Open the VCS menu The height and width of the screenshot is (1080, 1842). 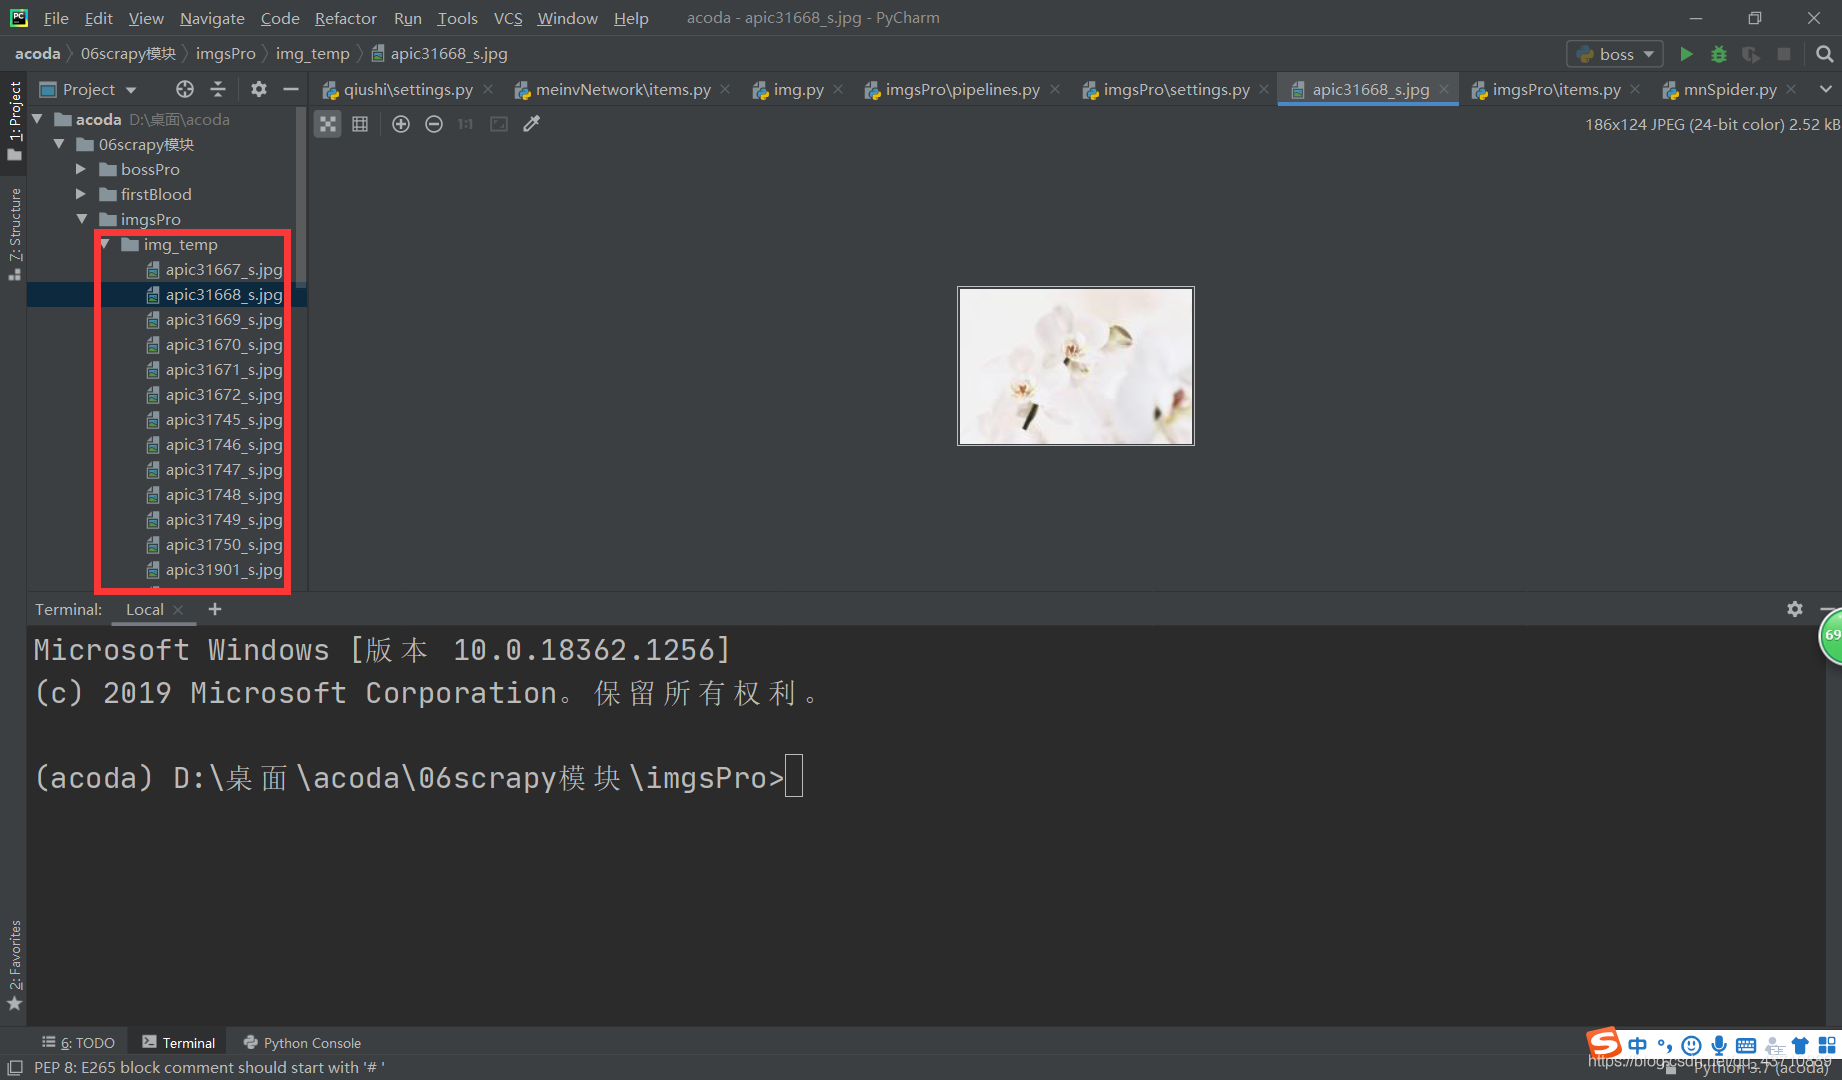[x=508, y=18]
